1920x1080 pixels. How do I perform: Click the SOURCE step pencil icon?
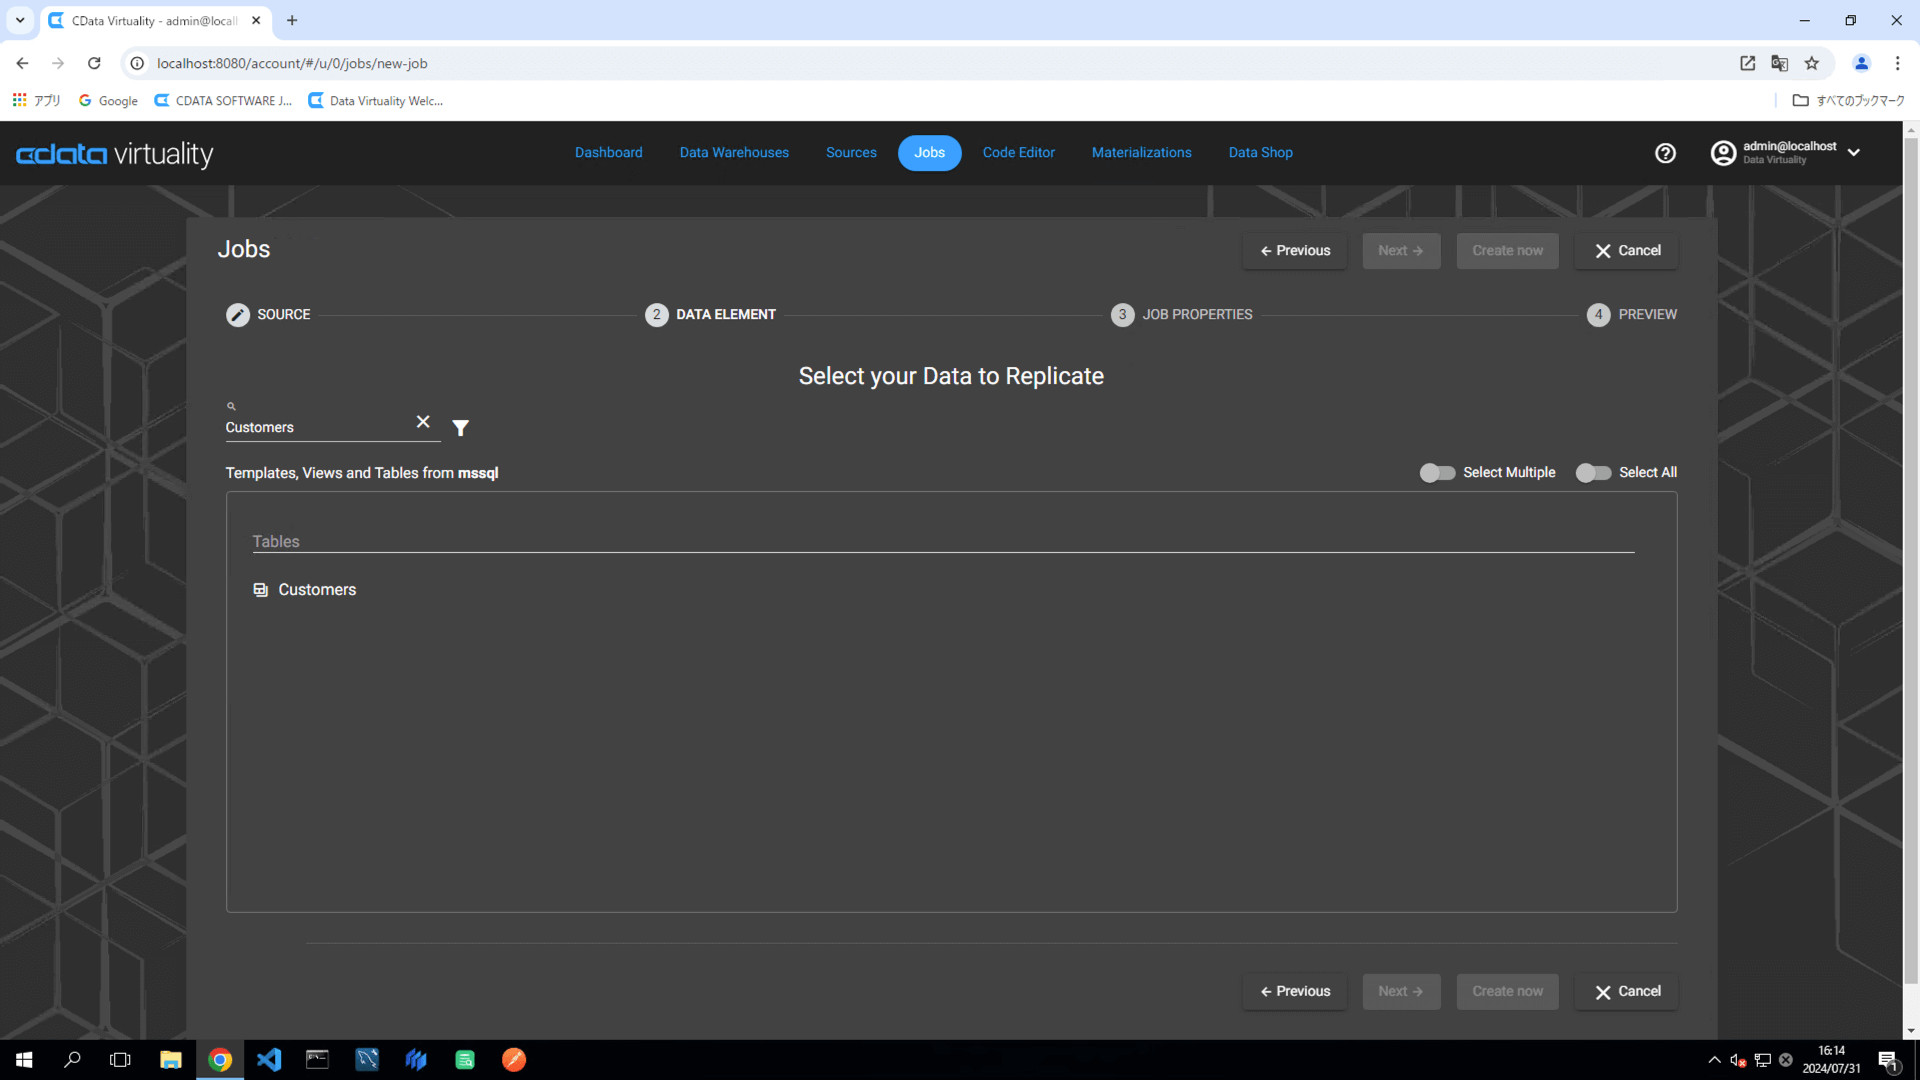(238, 315)
